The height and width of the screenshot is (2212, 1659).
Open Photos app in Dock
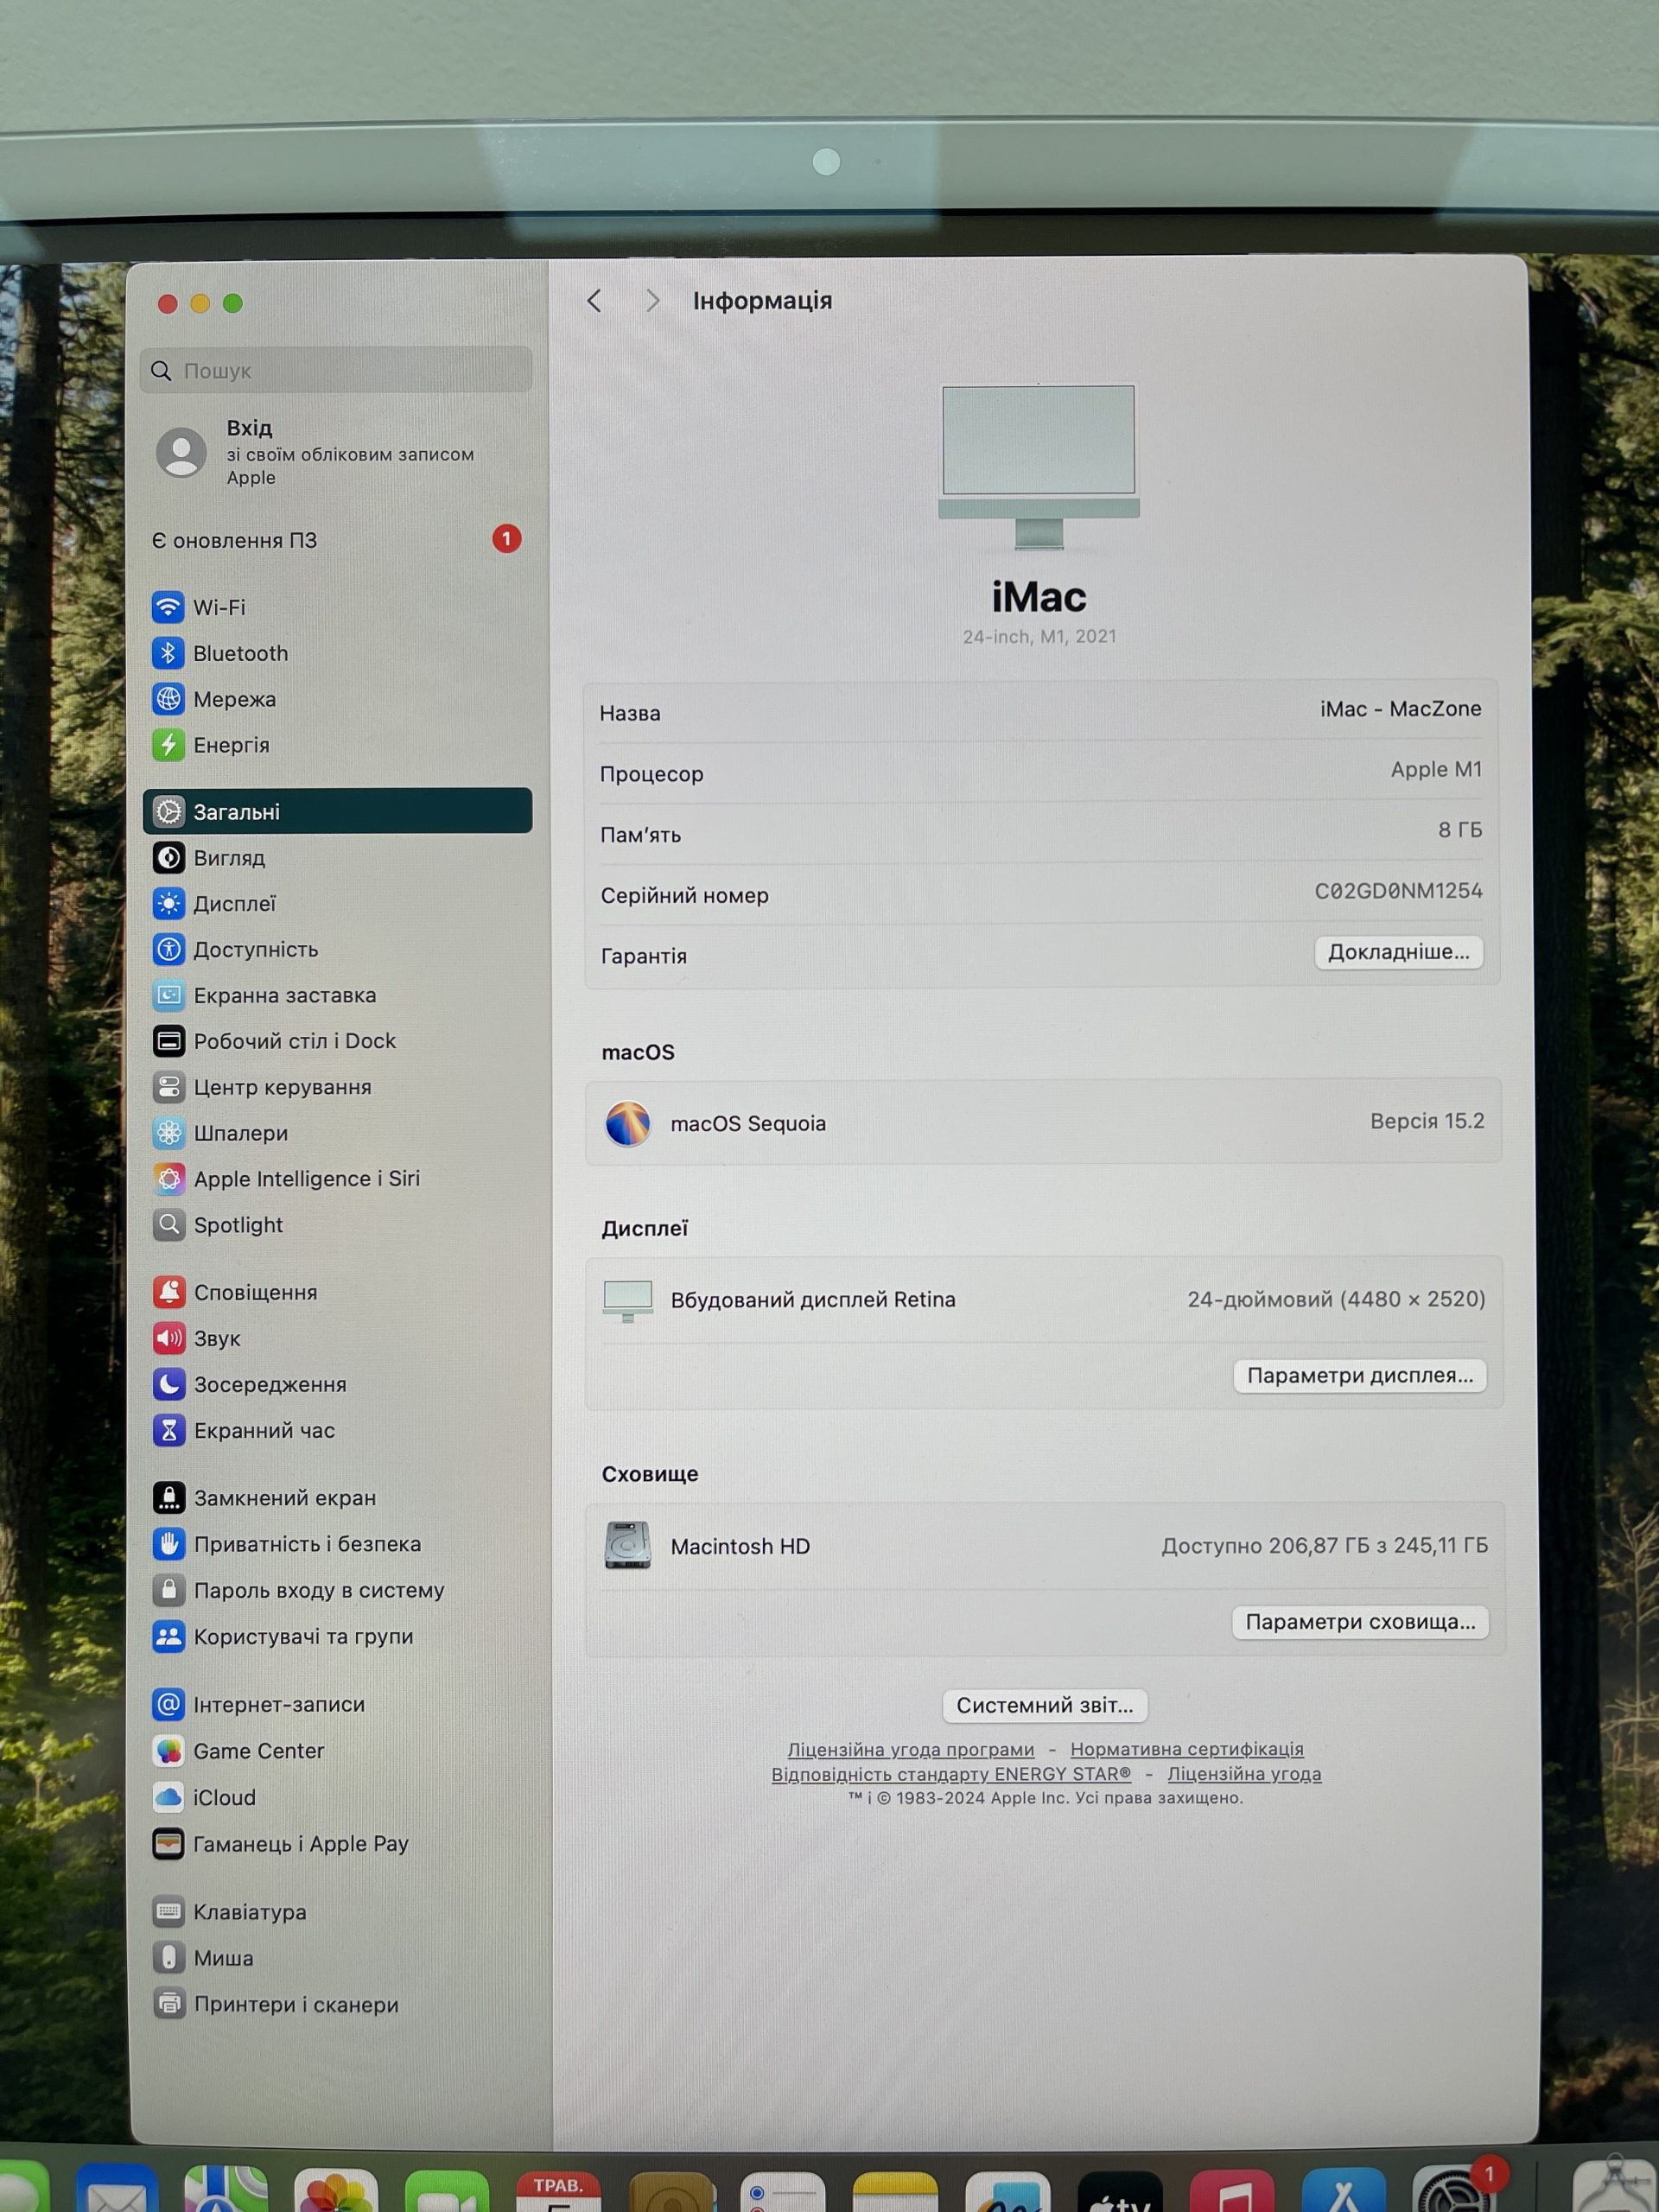[336, 2192]
